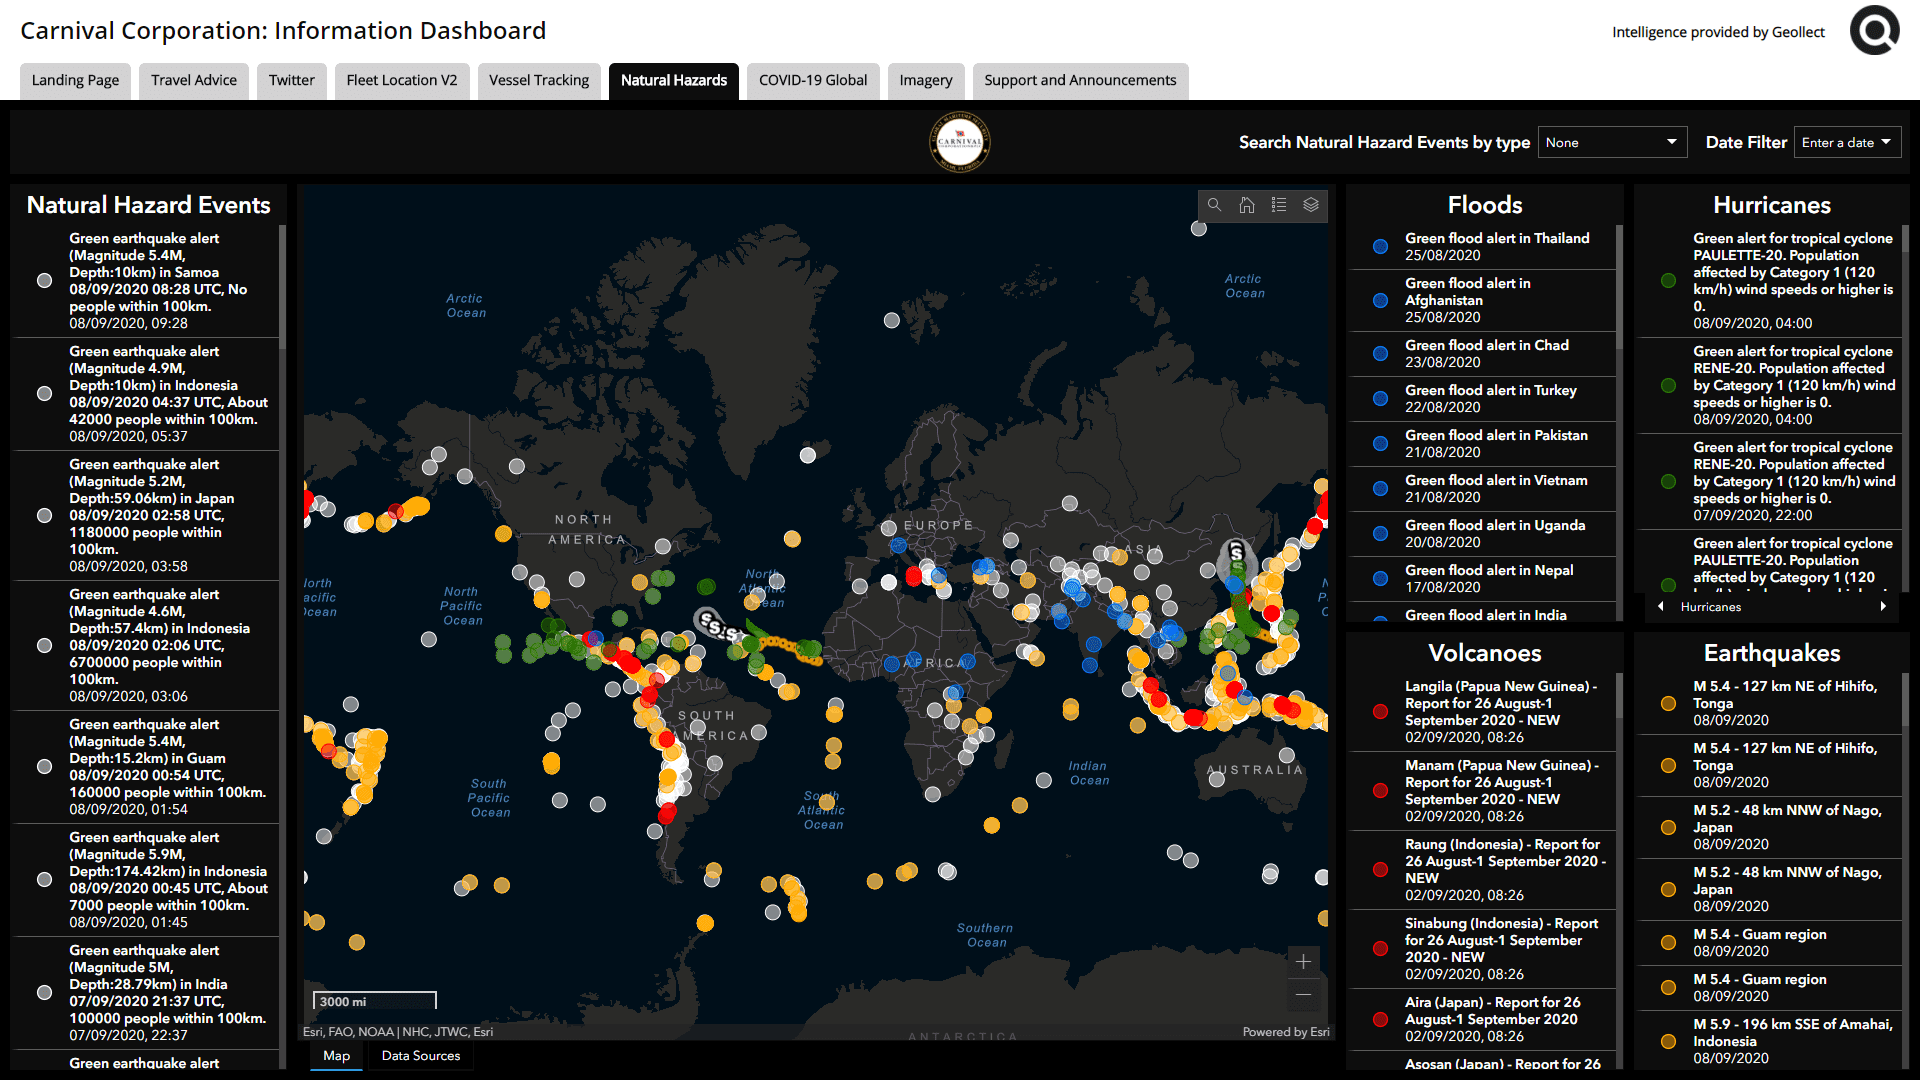This screenshot has height=1080, width=1920.
Task: Open hazard event type dropdown
Action: click(x=1611, y=142)
